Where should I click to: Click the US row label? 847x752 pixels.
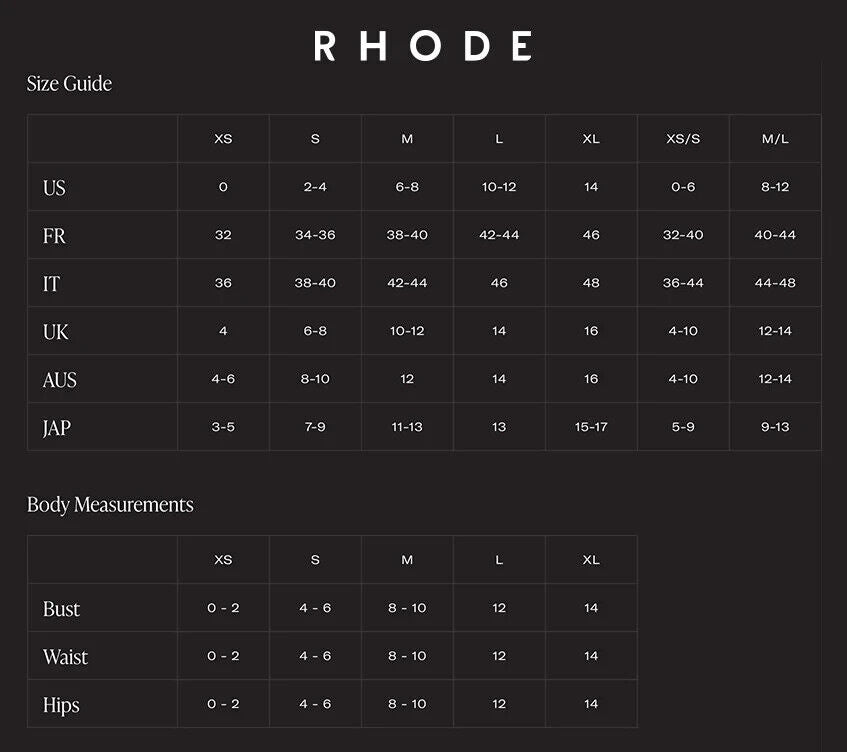point(54,188)
